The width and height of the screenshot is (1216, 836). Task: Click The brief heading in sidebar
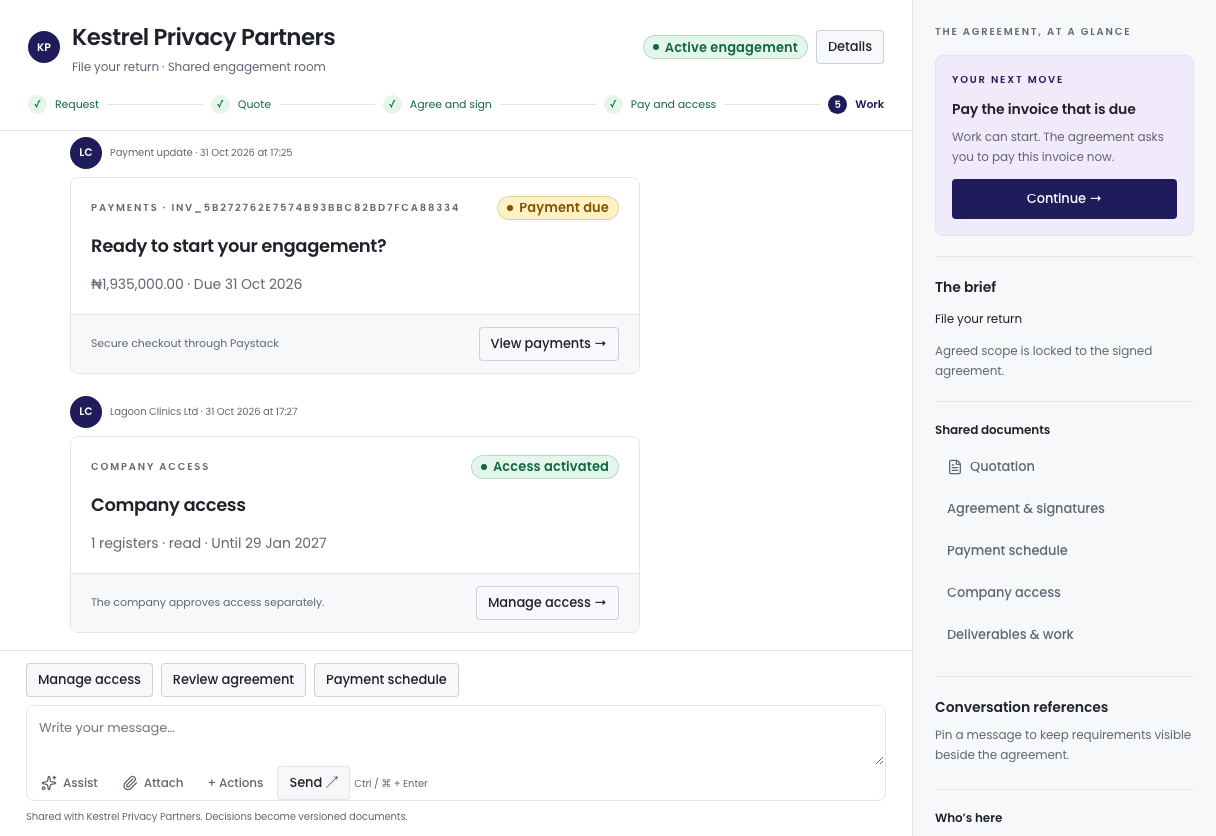pos(966,287)
